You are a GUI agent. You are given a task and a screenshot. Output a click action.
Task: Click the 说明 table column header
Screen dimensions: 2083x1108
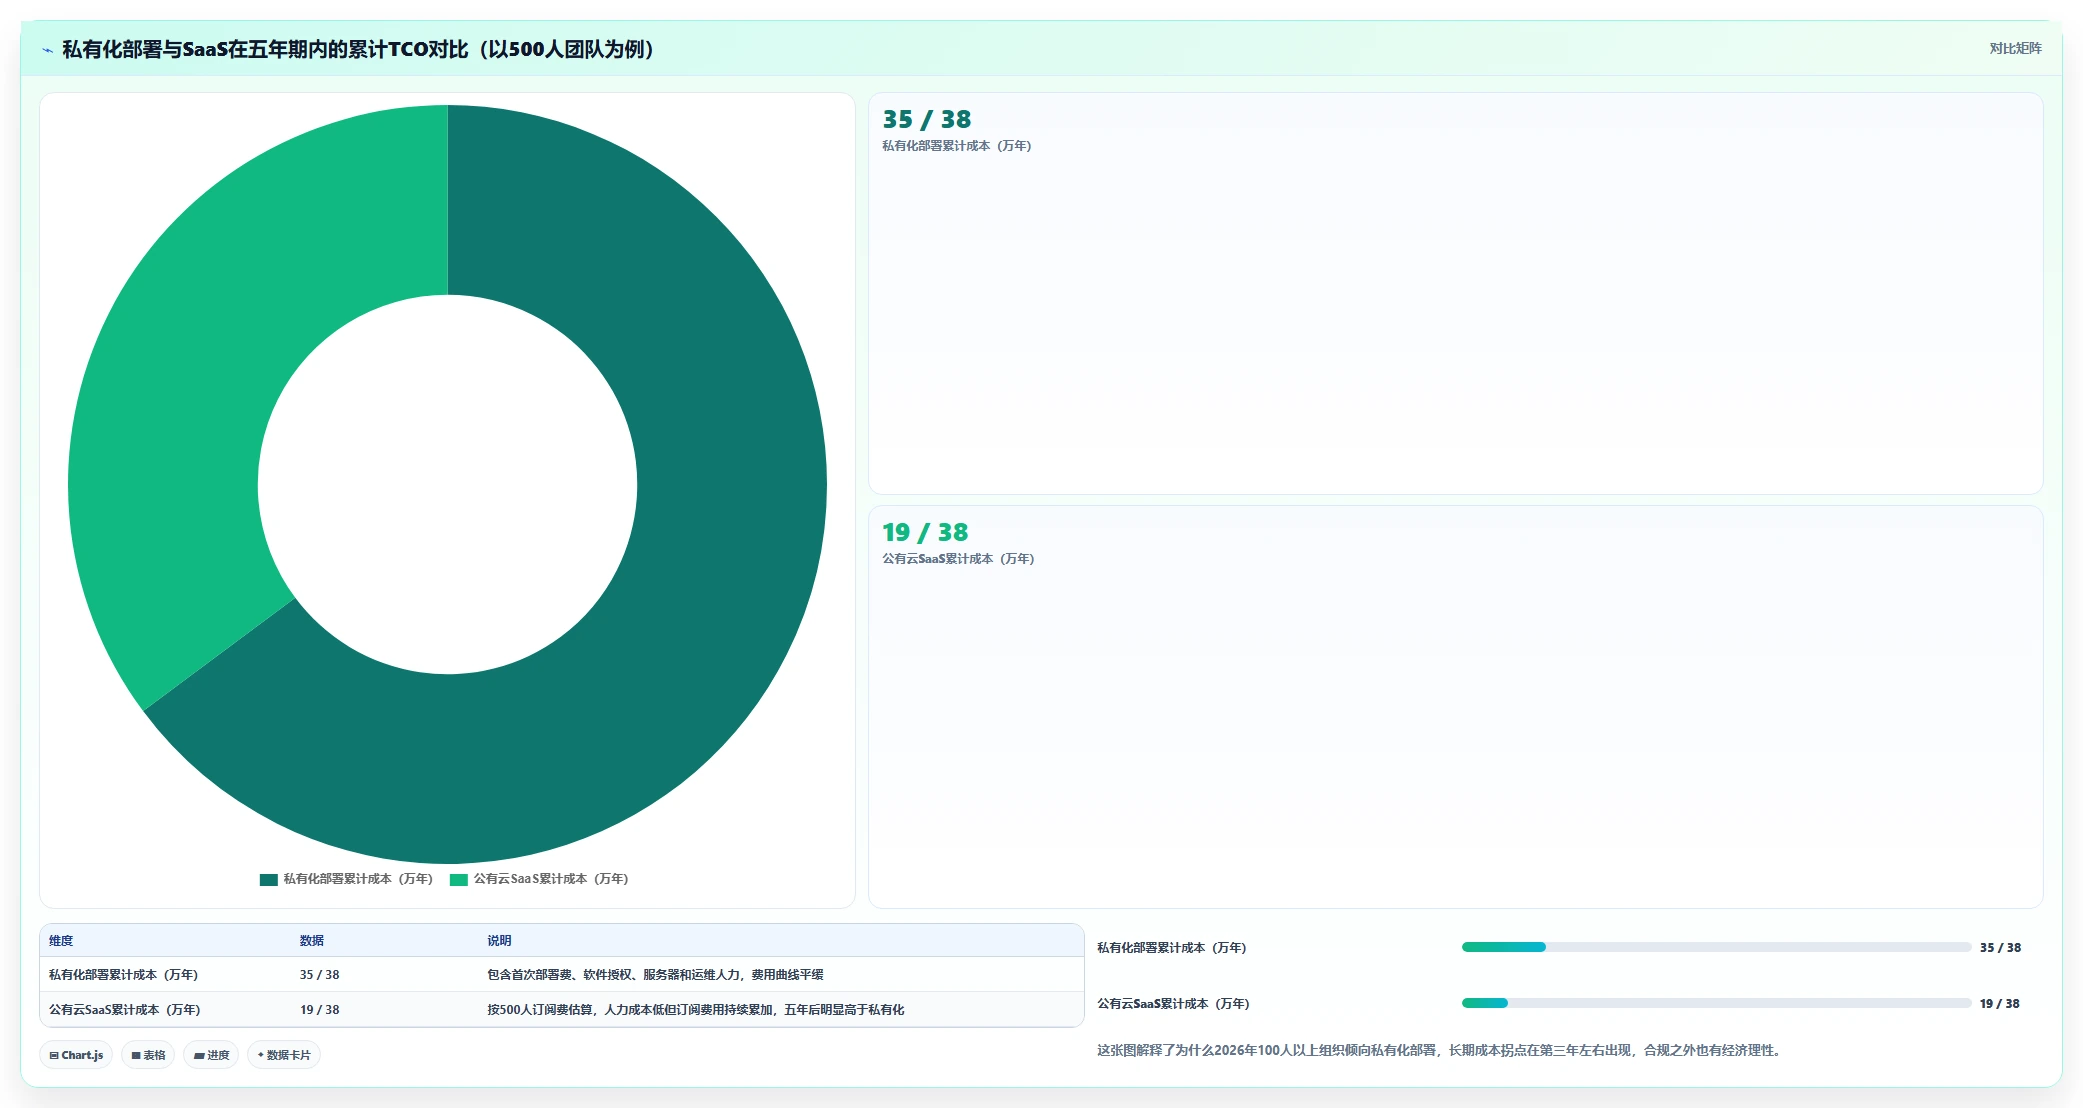click(x=499, y=941)
